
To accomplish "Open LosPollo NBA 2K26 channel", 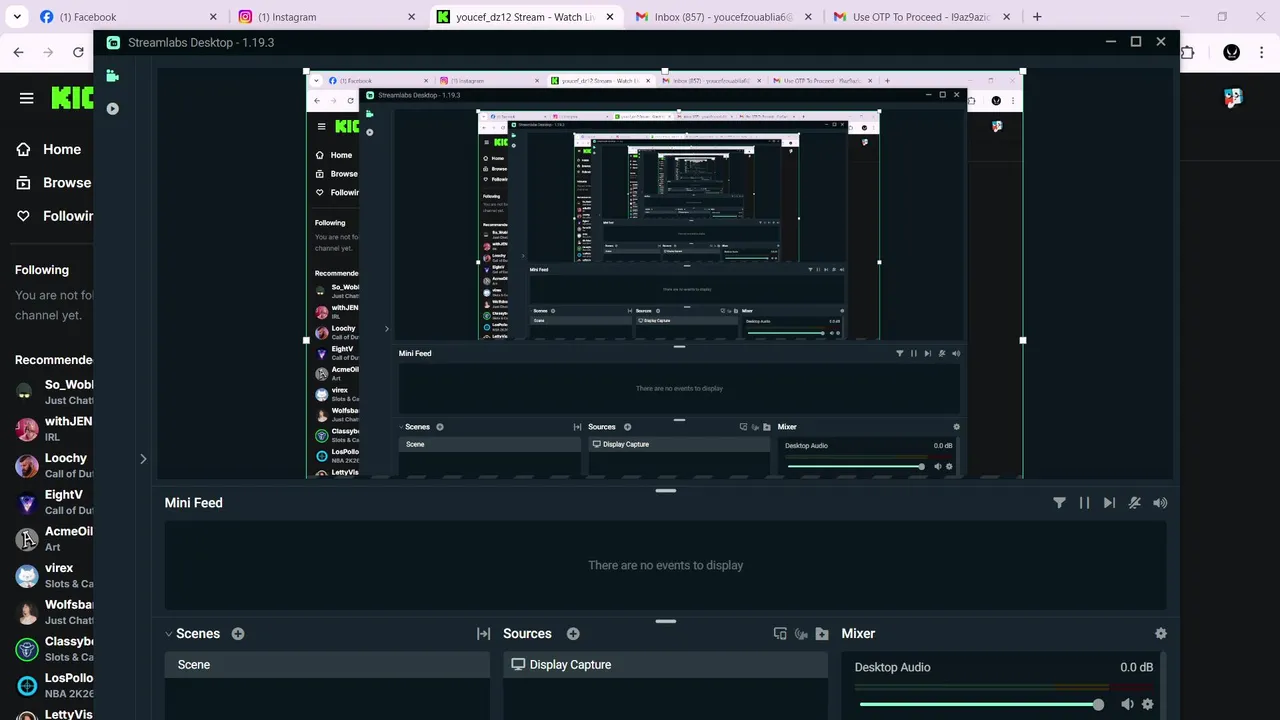I will (54, 685).
